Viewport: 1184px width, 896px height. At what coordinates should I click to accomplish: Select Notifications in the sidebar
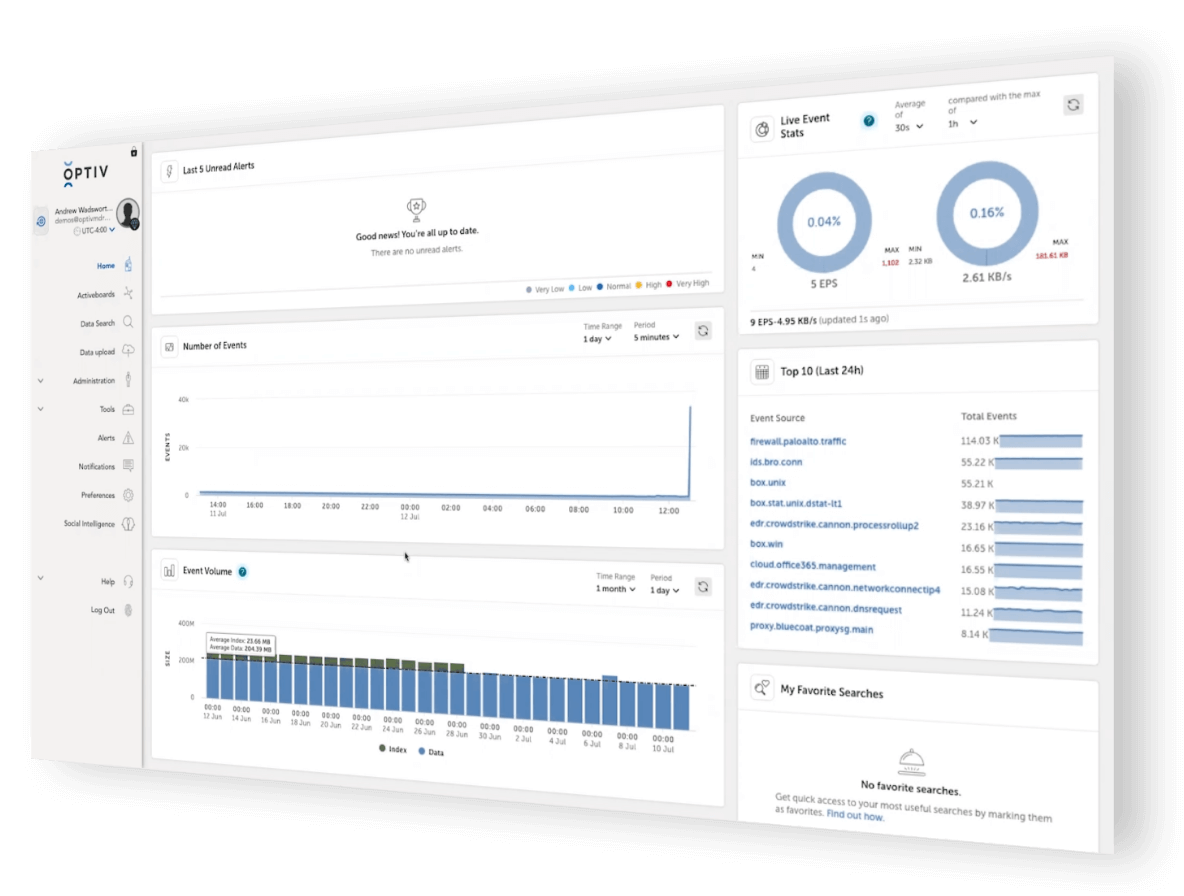coord(97,467)
